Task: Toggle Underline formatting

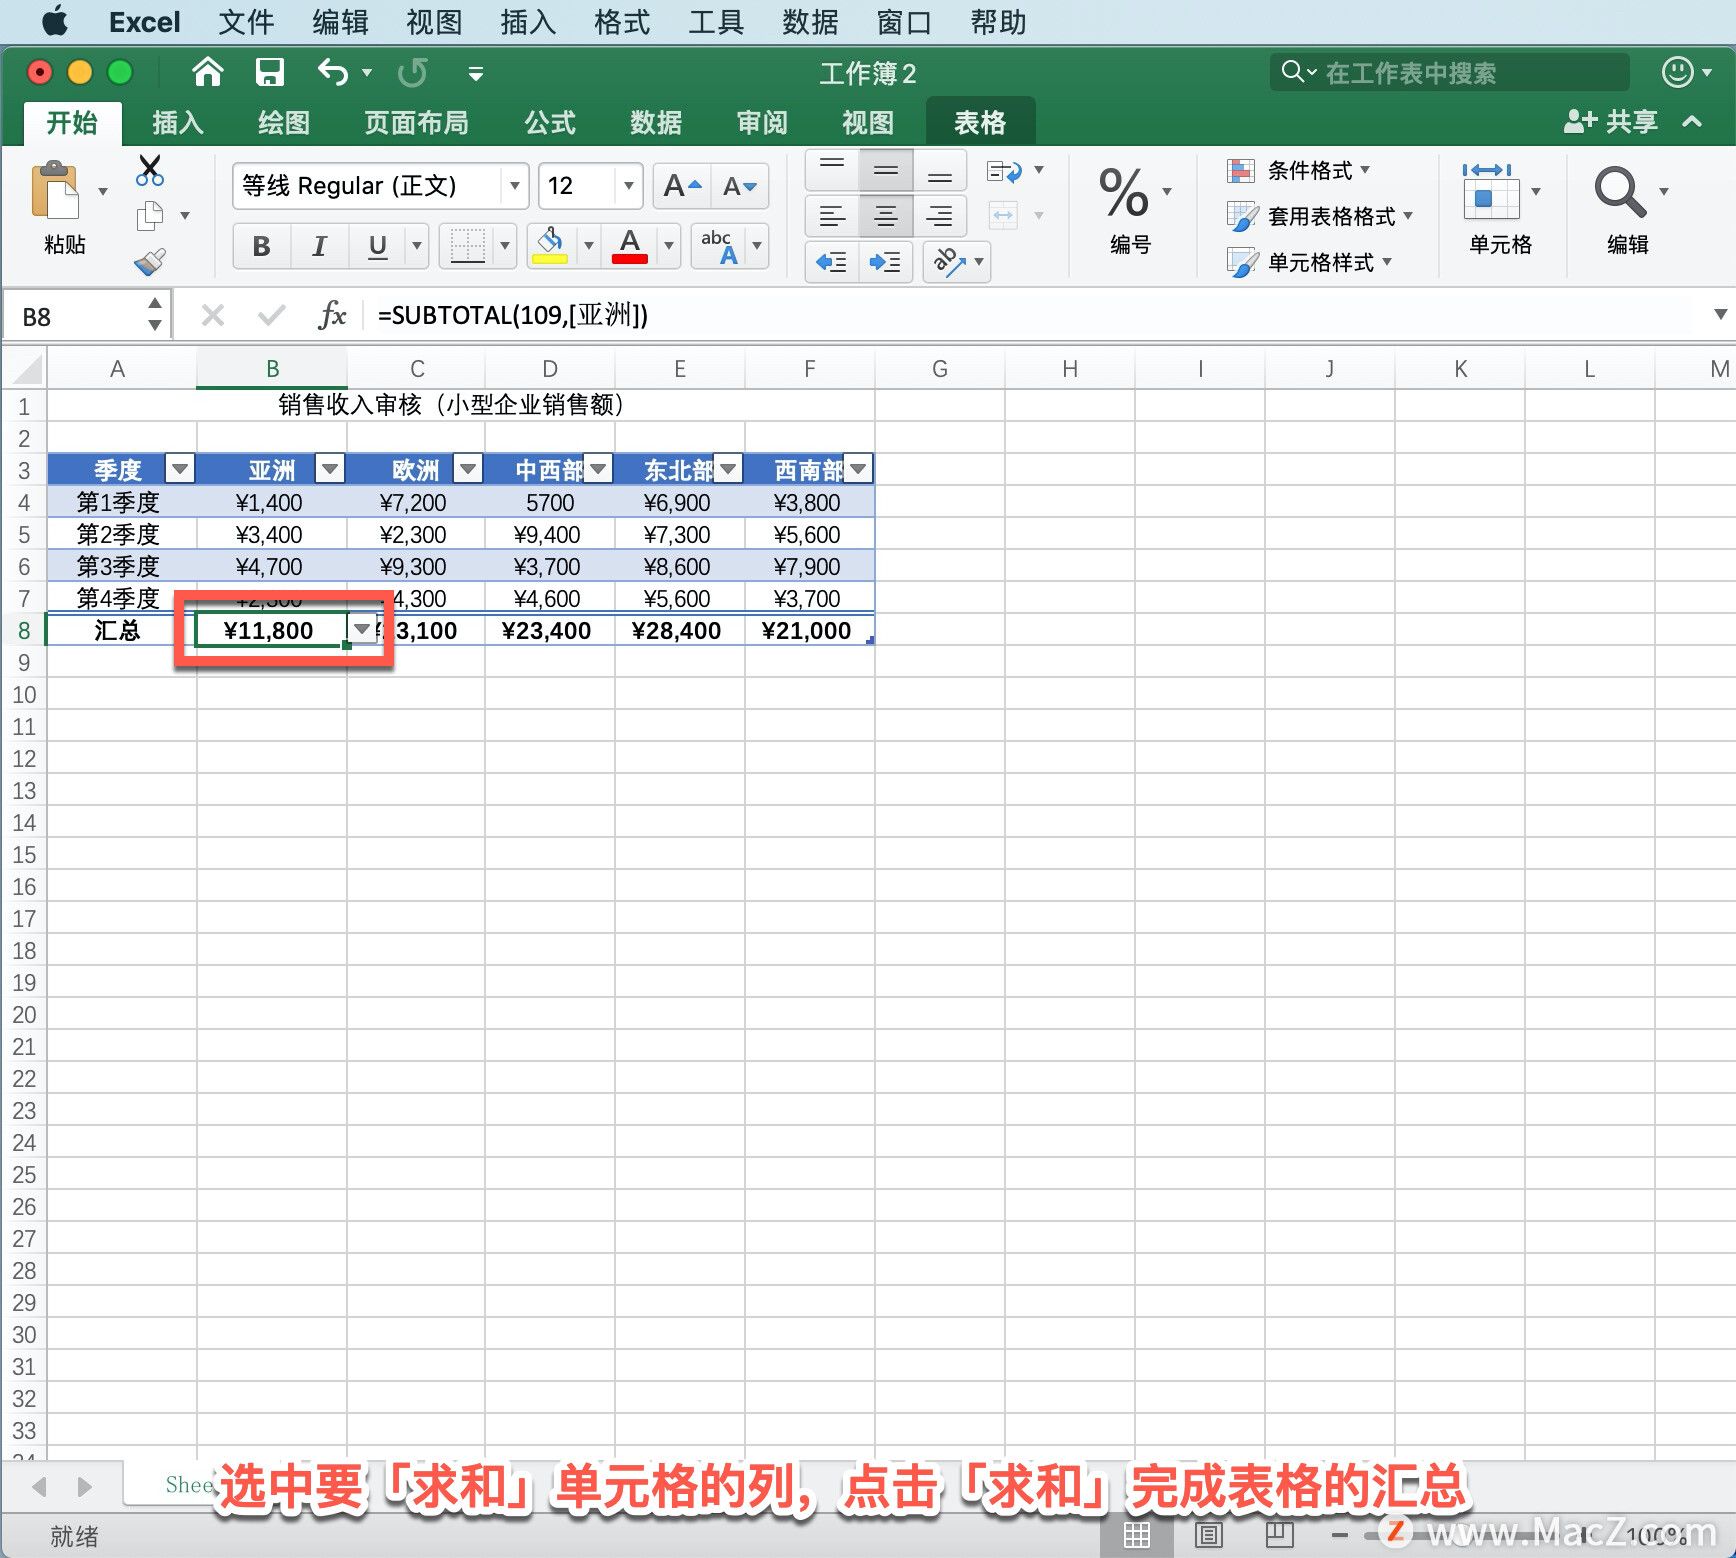Action: [377, 246]
